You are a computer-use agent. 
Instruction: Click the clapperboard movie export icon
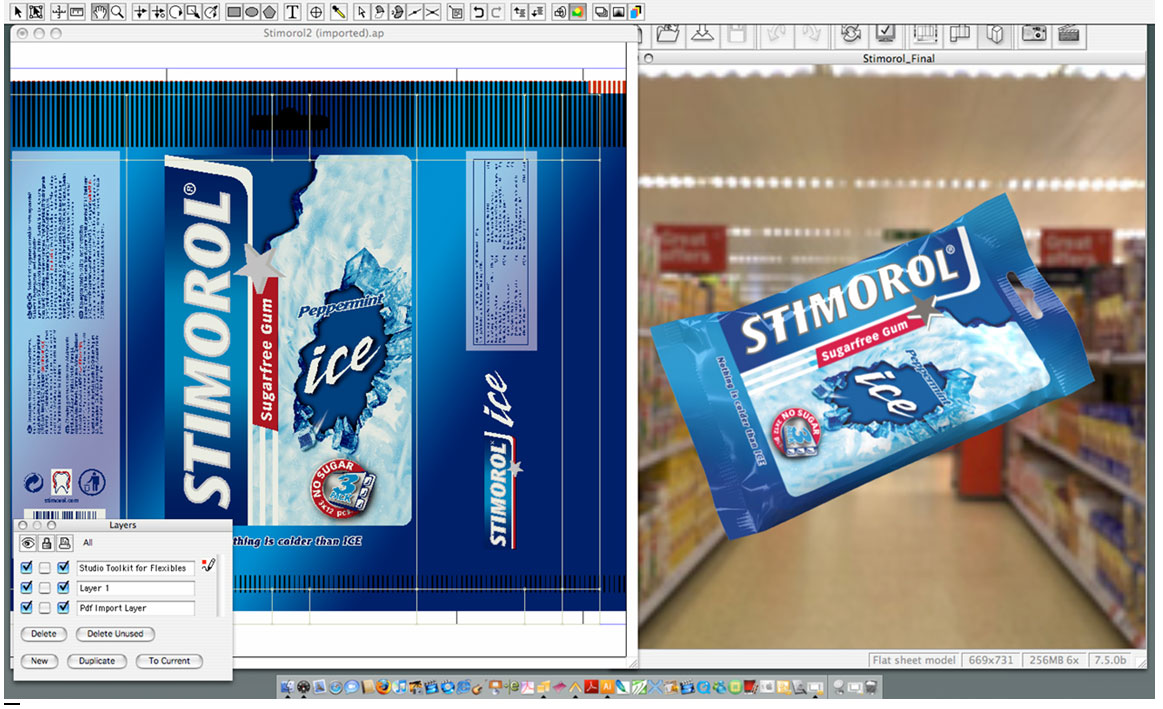pos(1068,34)
